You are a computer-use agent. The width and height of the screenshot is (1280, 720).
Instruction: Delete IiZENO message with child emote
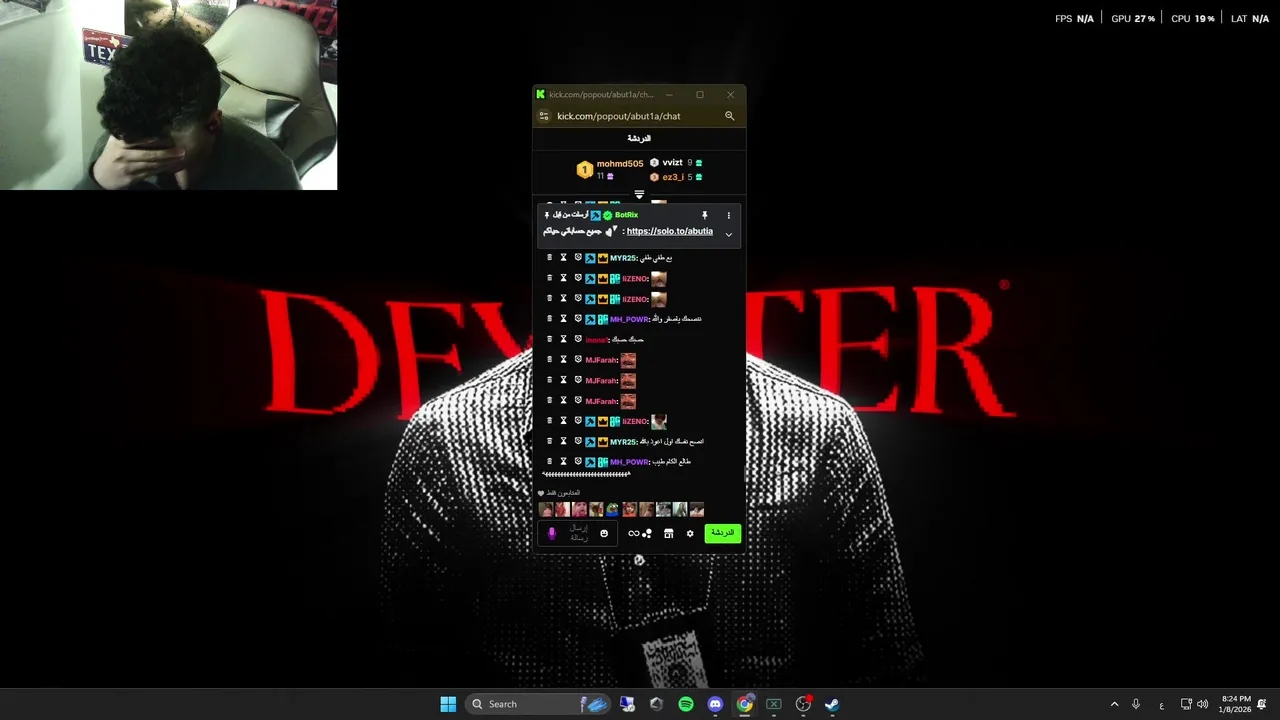click(549, 421)
